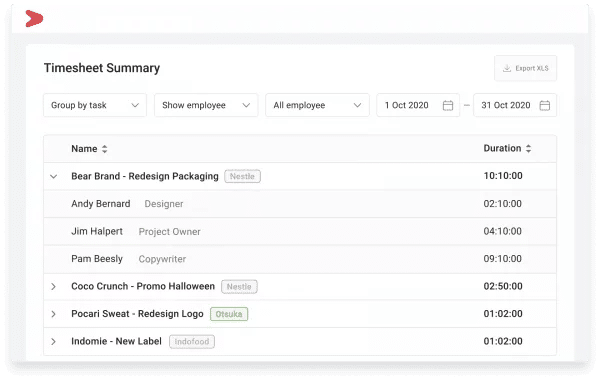Open the Show employee dropdown
This screenshot has height=380, width=600.
[206, 105]
